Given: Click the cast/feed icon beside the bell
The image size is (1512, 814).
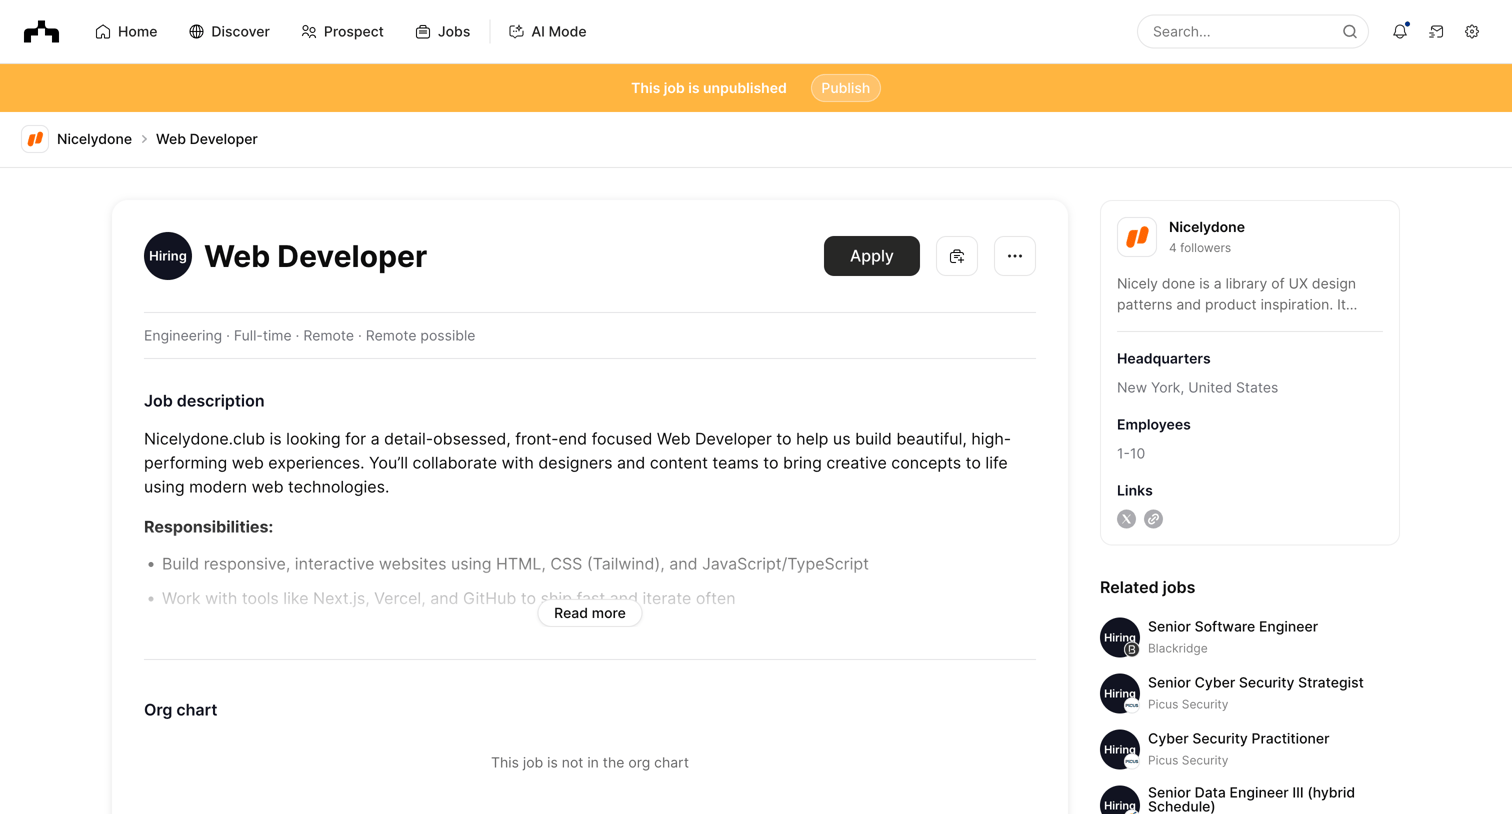Looking at the screenshot, I should (1436, 32).
